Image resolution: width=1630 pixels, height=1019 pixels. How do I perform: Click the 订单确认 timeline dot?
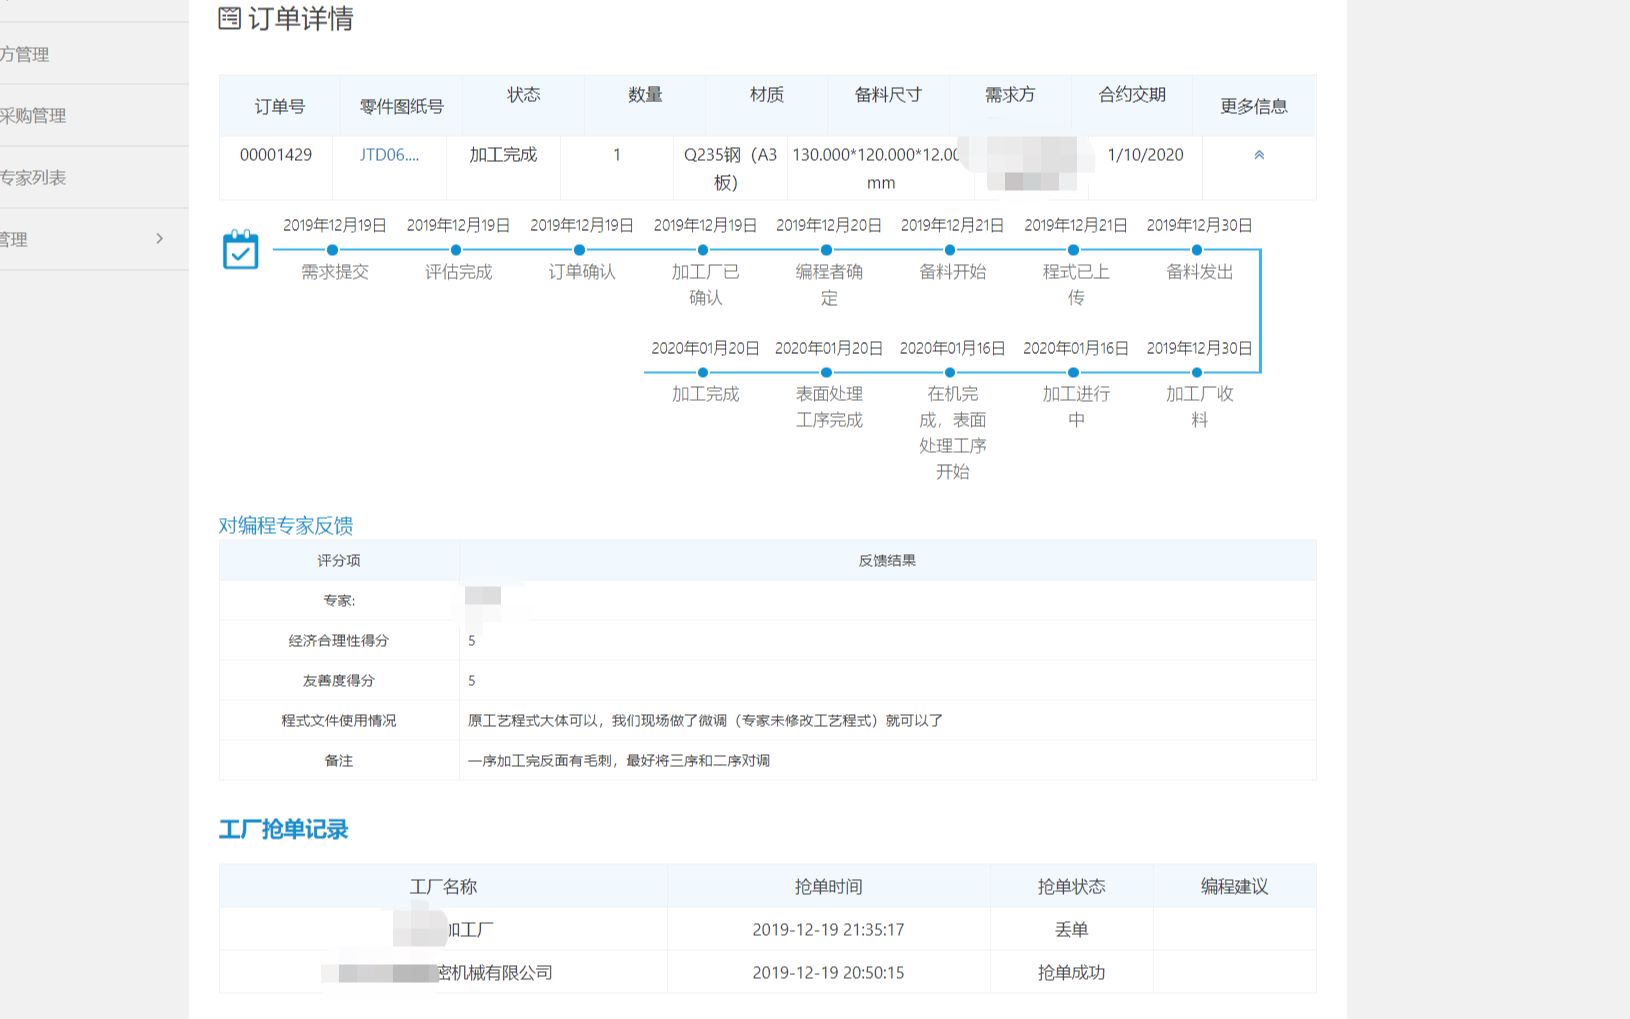[579, 249]
